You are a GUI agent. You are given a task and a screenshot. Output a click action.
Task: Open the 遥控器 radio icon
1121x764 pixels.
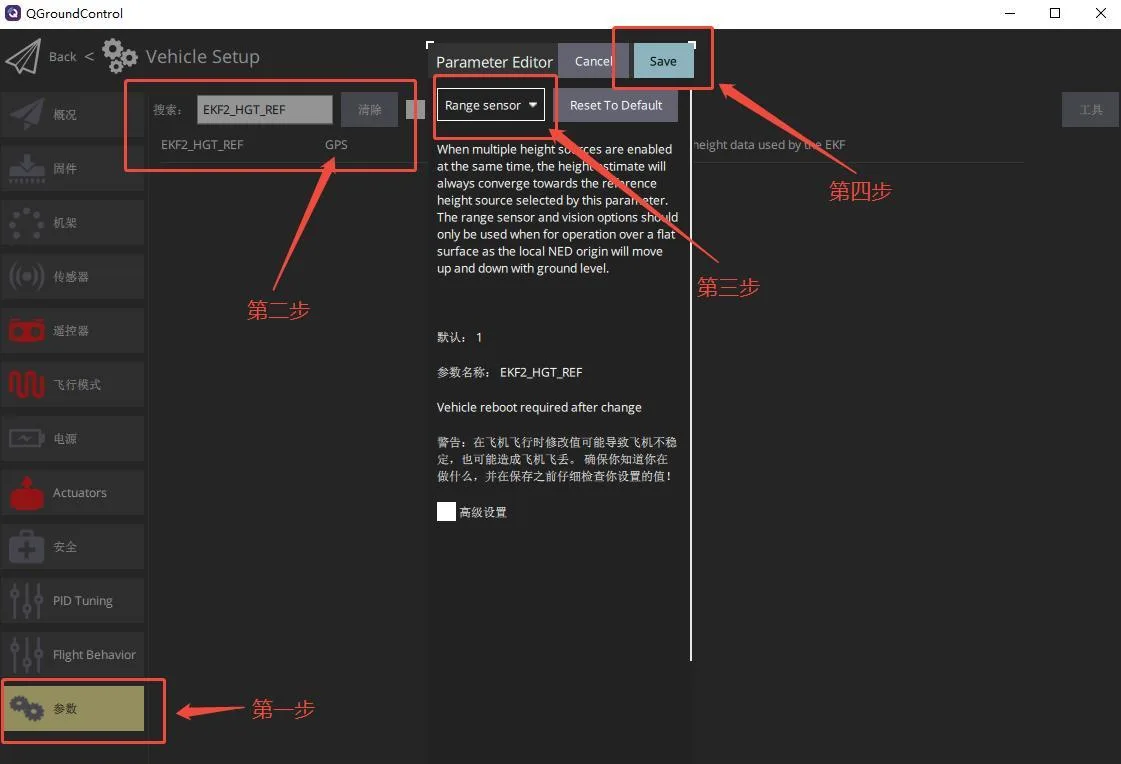click(x=26, y=331)
